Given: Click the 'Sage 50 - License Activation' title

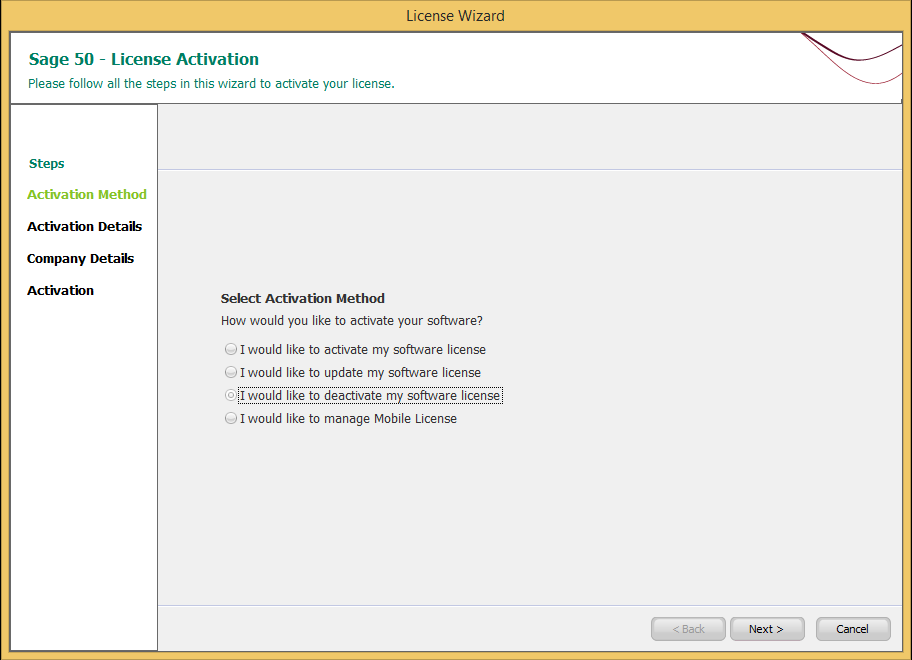Looking at the screenshot, I should pyautogui.click(x=144, y=59).
